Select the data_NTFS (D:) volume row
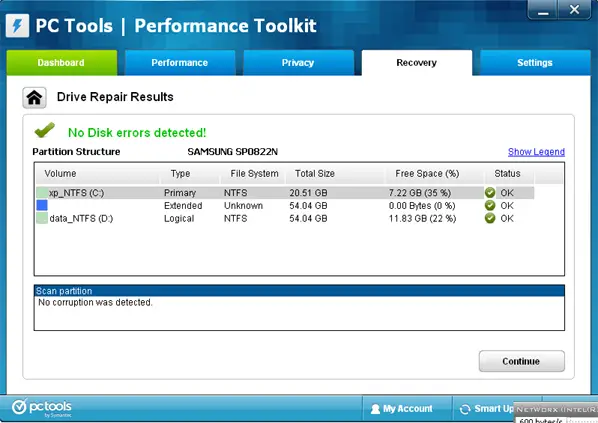Image resolution: width=598 pixels, height=423 pixels. (x=285, y=218)
